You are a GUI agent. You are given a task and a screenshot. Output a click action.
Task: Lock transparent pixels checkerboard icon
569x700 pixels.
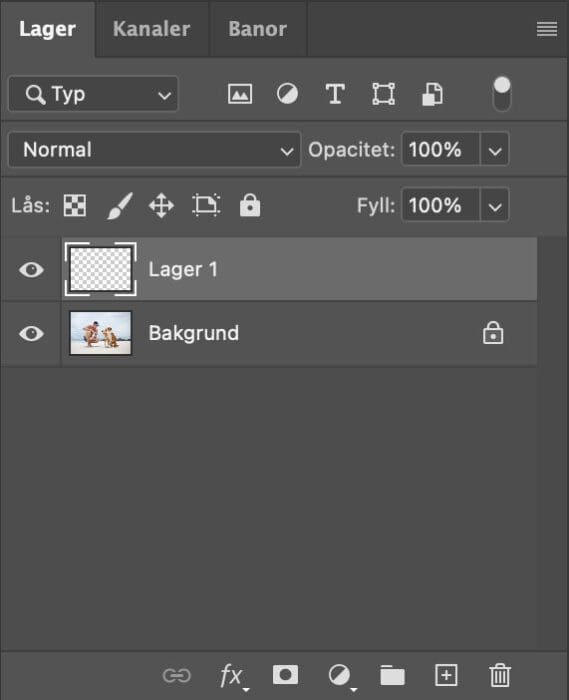[x=75, y=206]
